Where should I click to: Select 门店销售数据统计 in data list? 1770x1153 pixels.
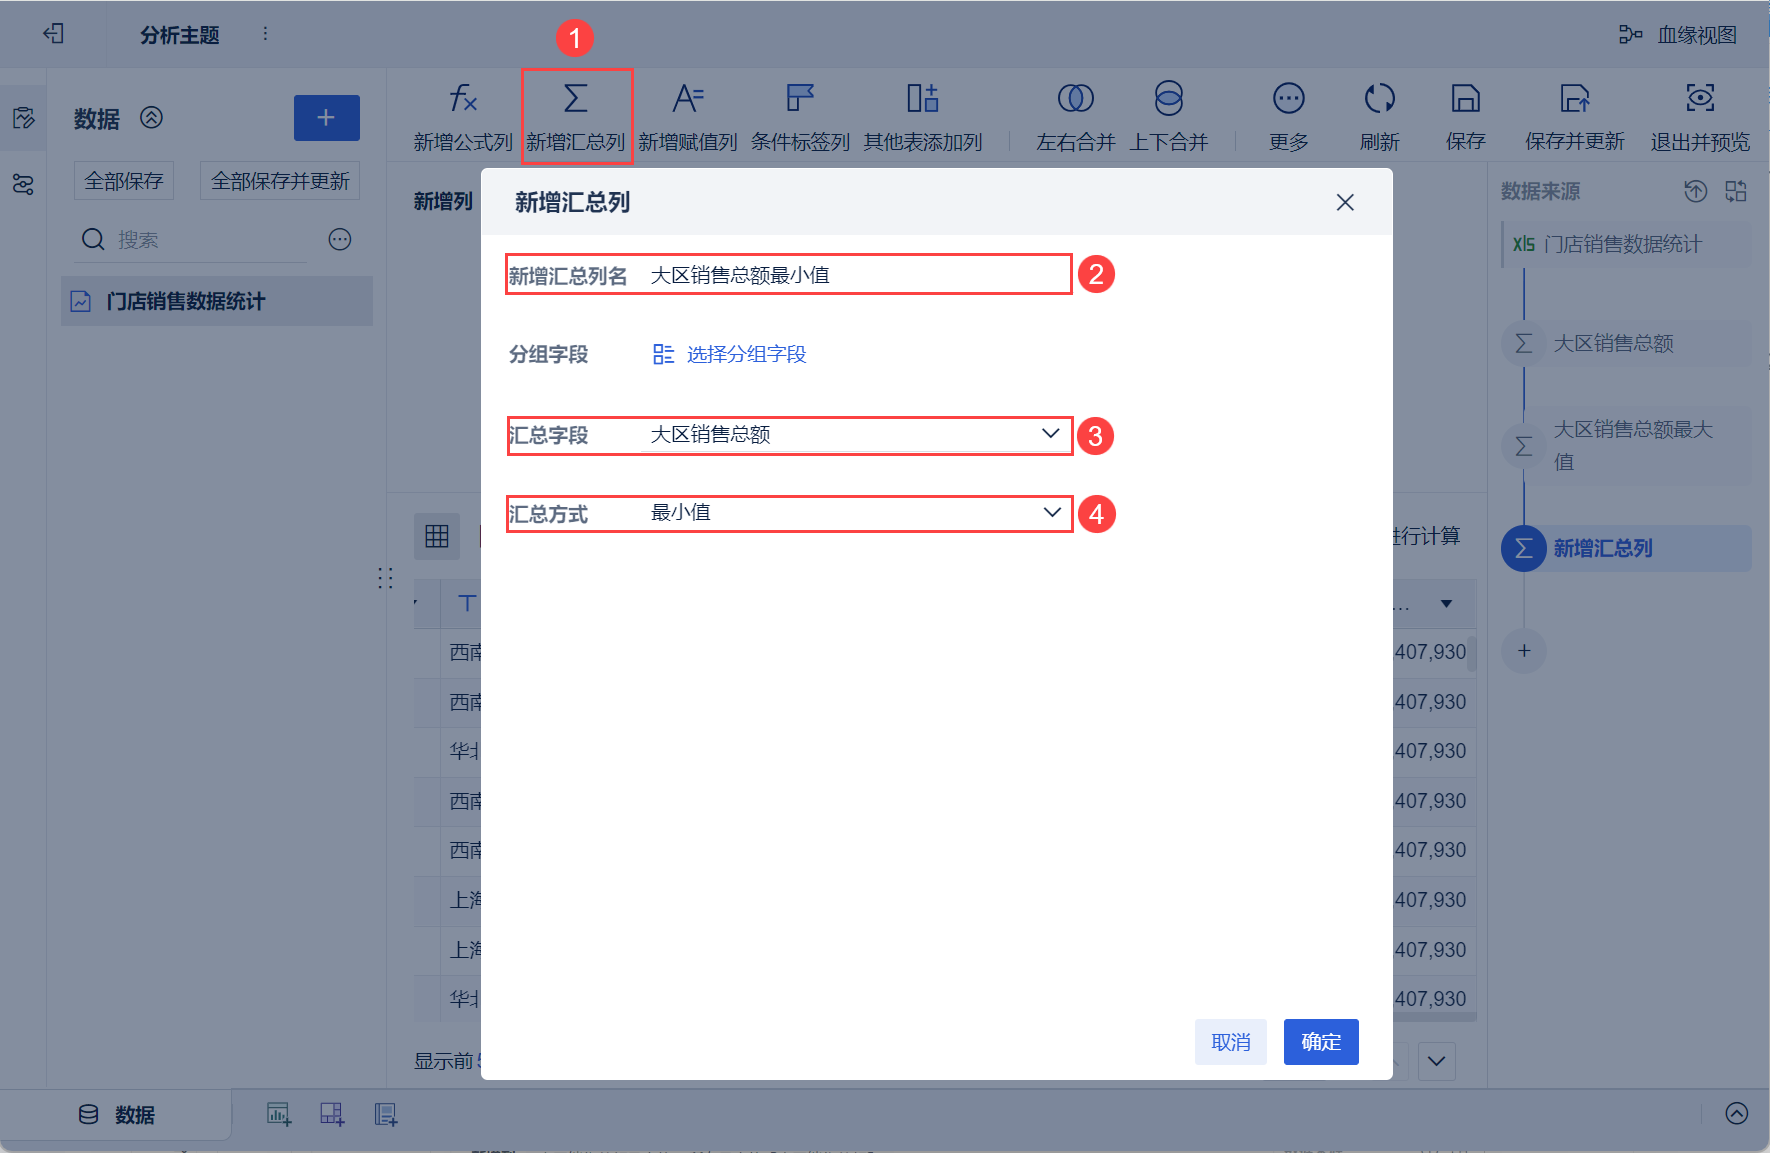click(217, 301)
